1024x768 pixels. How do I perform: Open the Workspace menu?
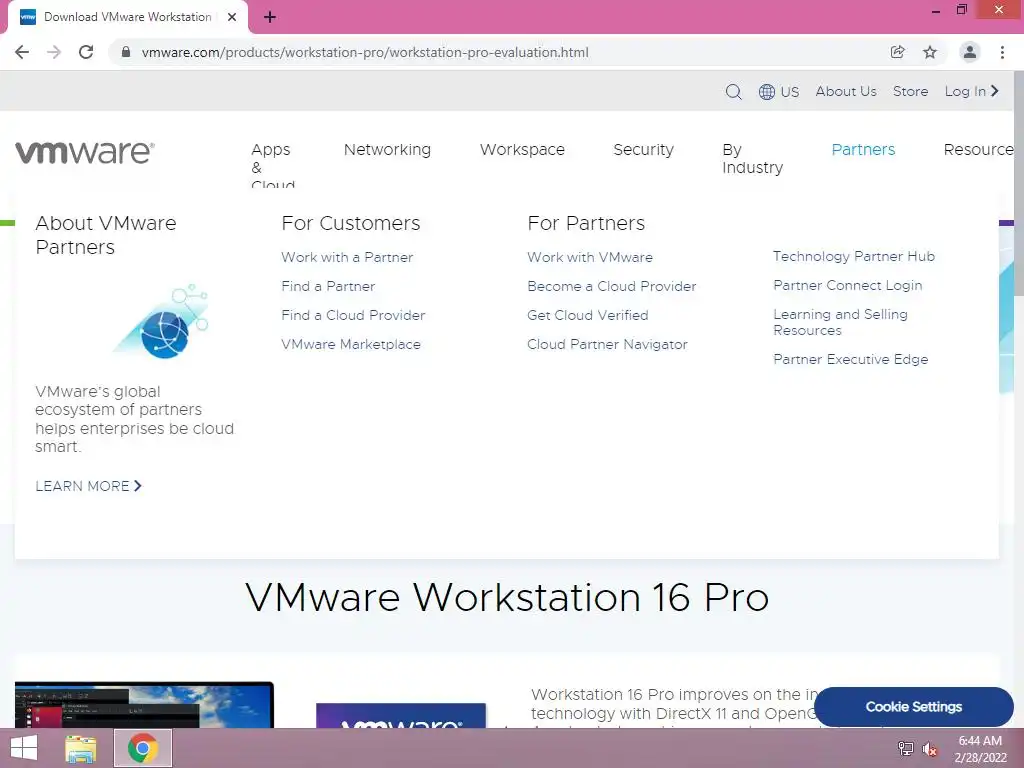click(x=522, y=150)
